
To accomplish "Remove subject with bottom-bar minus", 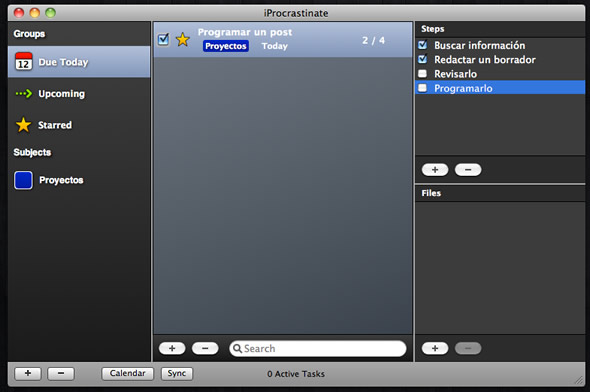I will tap(61, 374).
